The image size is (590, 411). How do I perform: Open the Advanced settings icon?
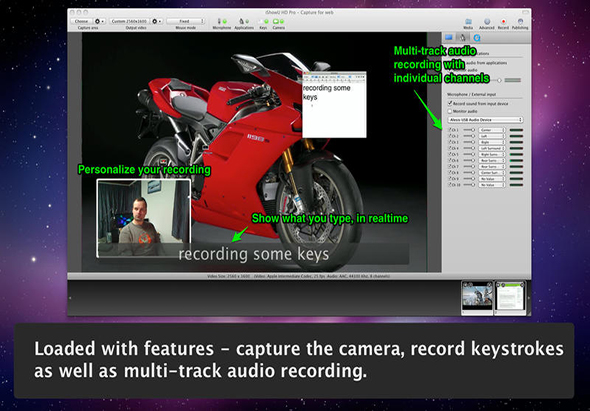(487, 21)
